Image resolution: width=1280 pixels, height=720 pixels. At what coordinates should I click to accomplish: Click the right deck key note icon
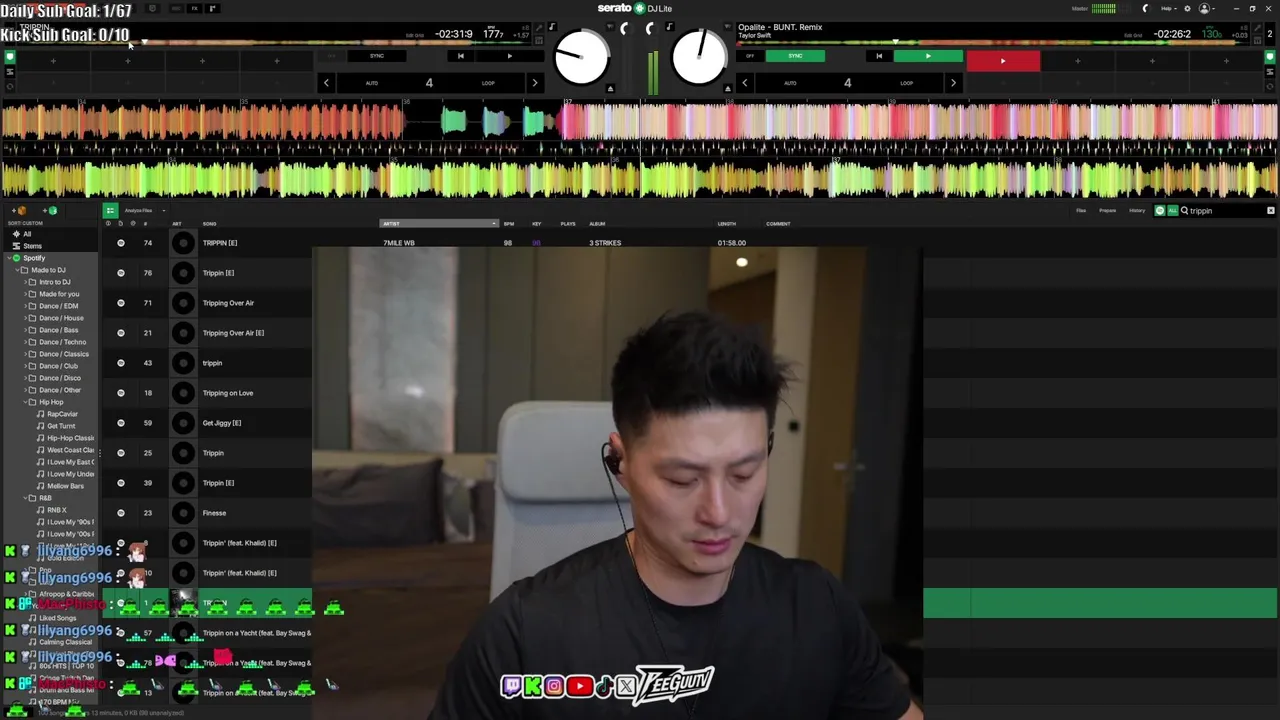click(670, 27)
